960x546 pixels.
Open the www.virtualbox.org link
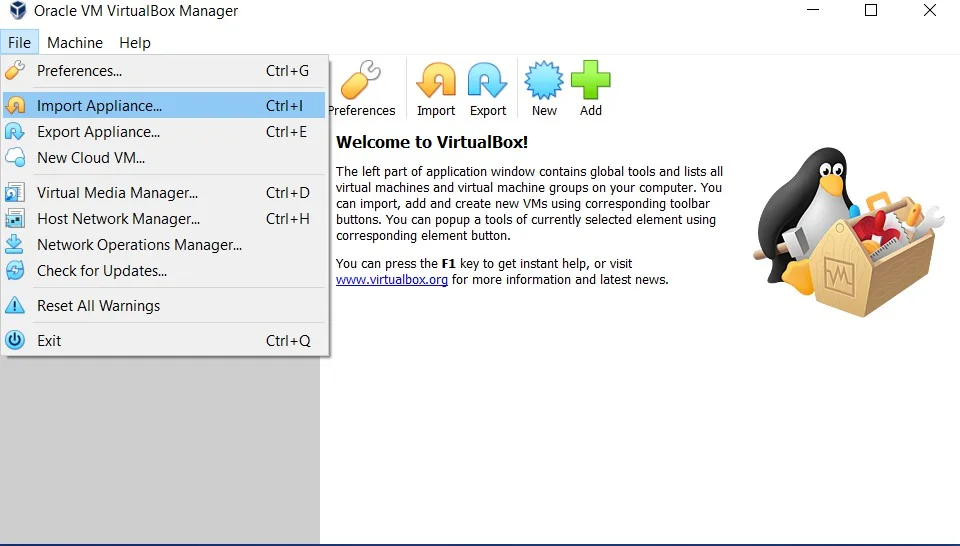pos(392,280)
